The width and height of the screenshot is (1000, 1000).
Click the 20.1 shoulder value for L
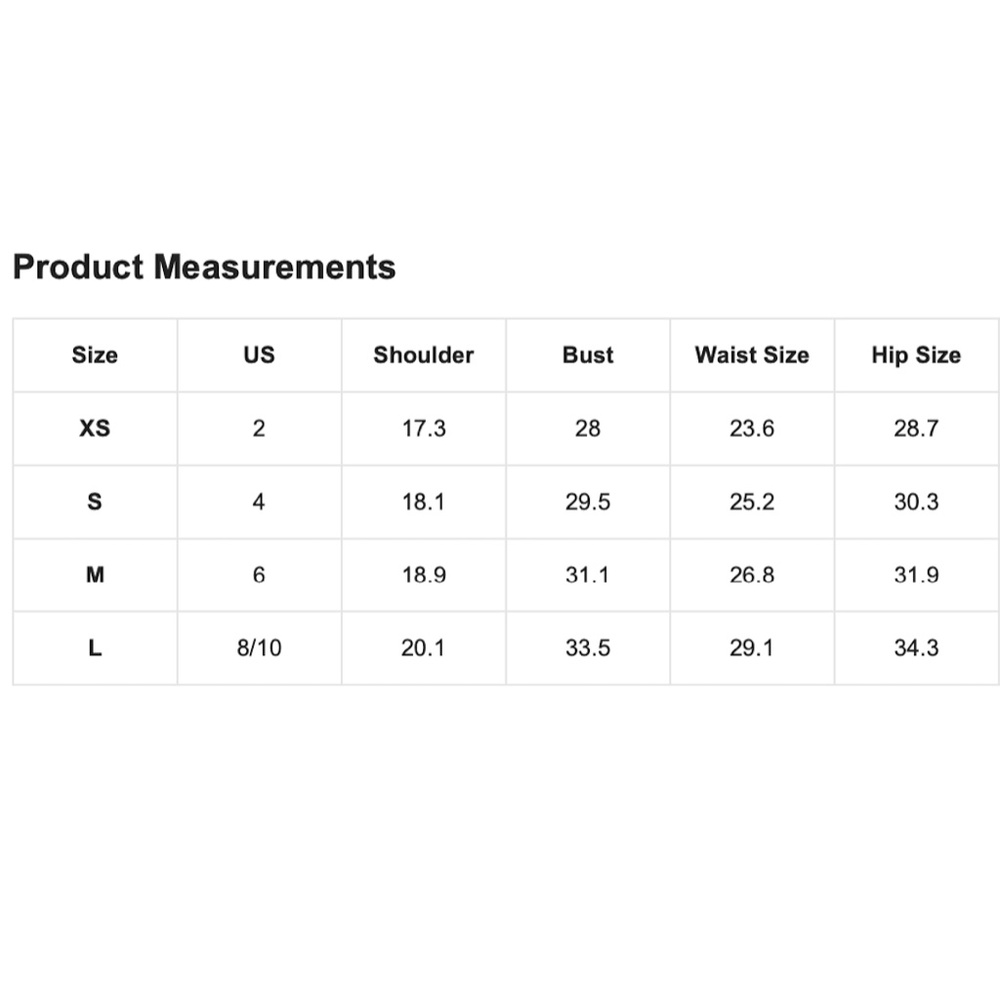[x=423, y=648]
